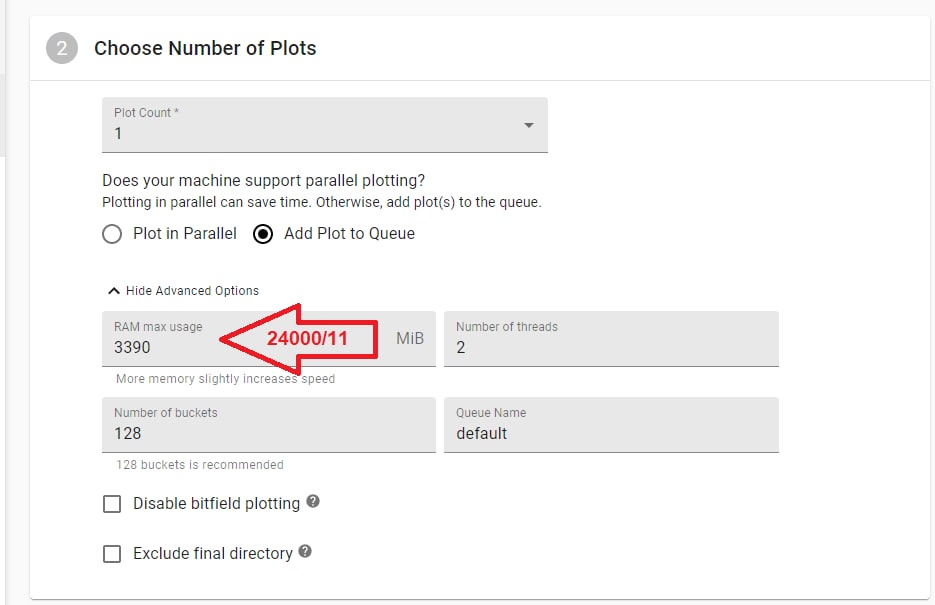The image size is (935, 605).
Task: Open help icon for Disable bitfield plotting
Action: click(x=313, y=501)
